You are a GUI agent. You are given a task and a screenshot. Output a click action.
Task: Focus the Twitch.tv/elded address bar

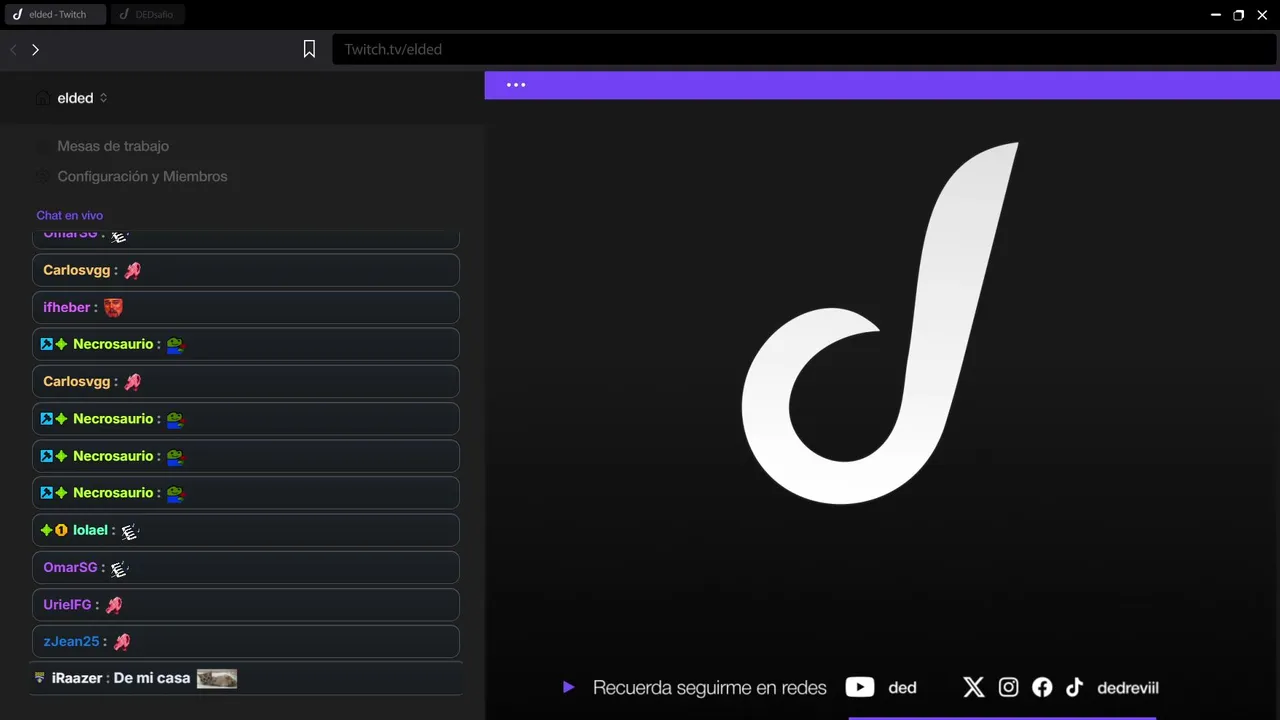pos(804,49)
